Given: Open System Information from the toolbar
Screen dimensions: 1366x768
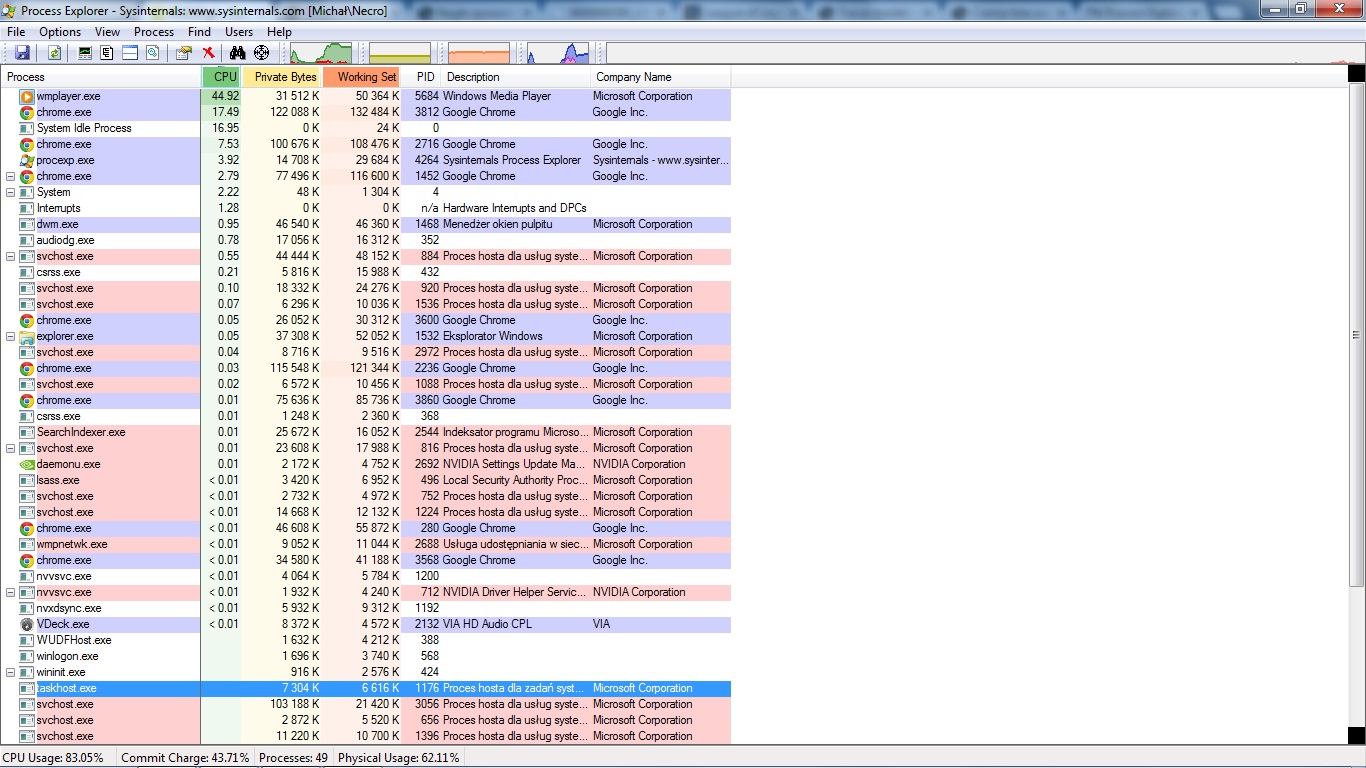Looking at the screenshot, I should click(x=85, y=53).
